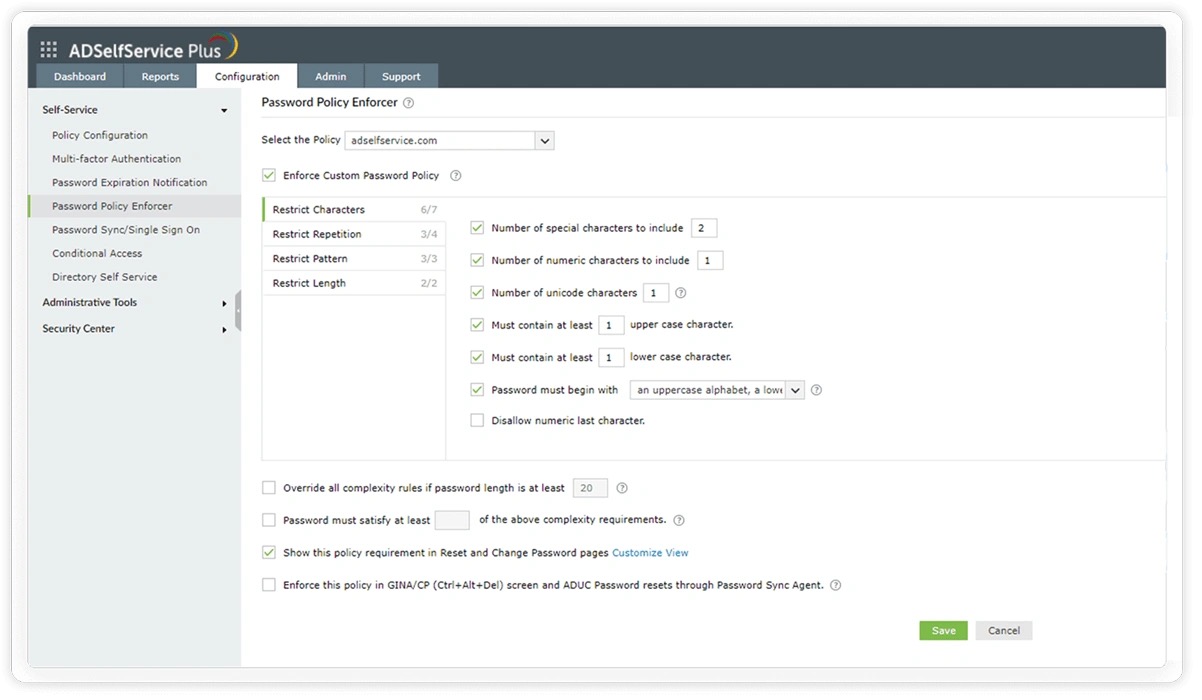Select the Configuration tab
This screenshot has height=700, width=1202.
point(247,77)
